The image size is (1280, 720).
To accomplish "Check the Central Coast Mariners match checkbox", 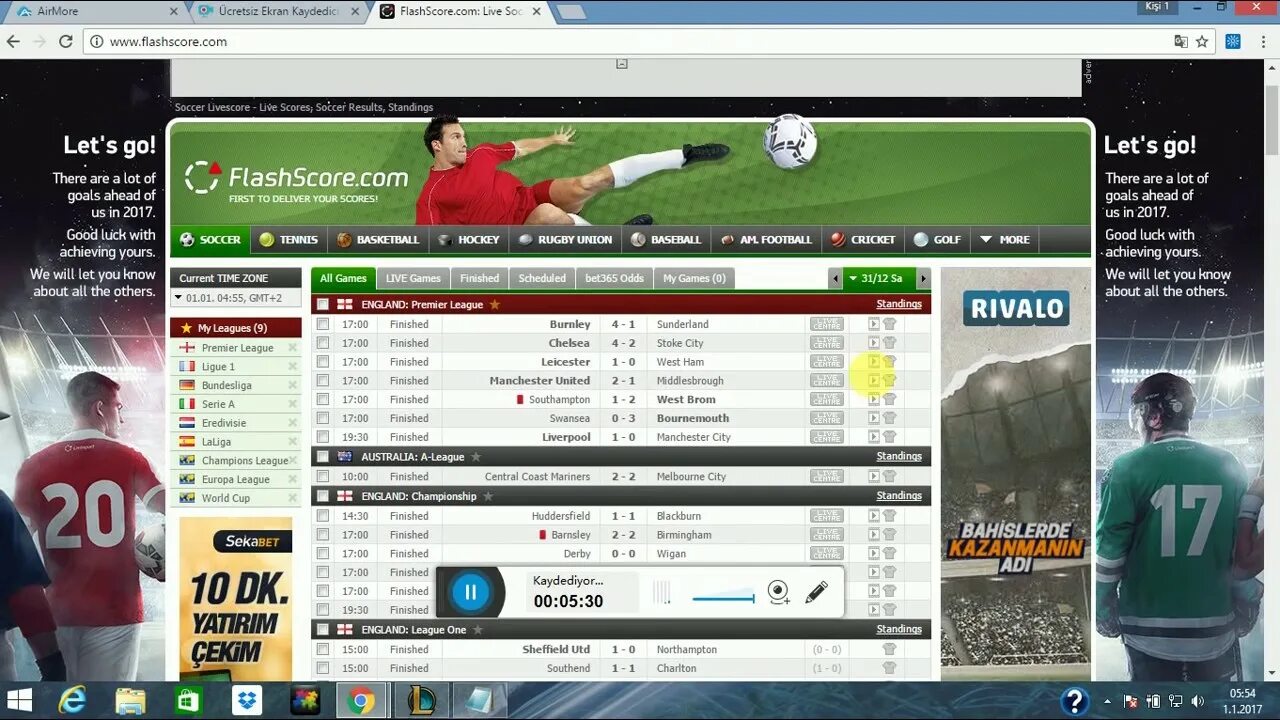I will [x=322, y=476].
